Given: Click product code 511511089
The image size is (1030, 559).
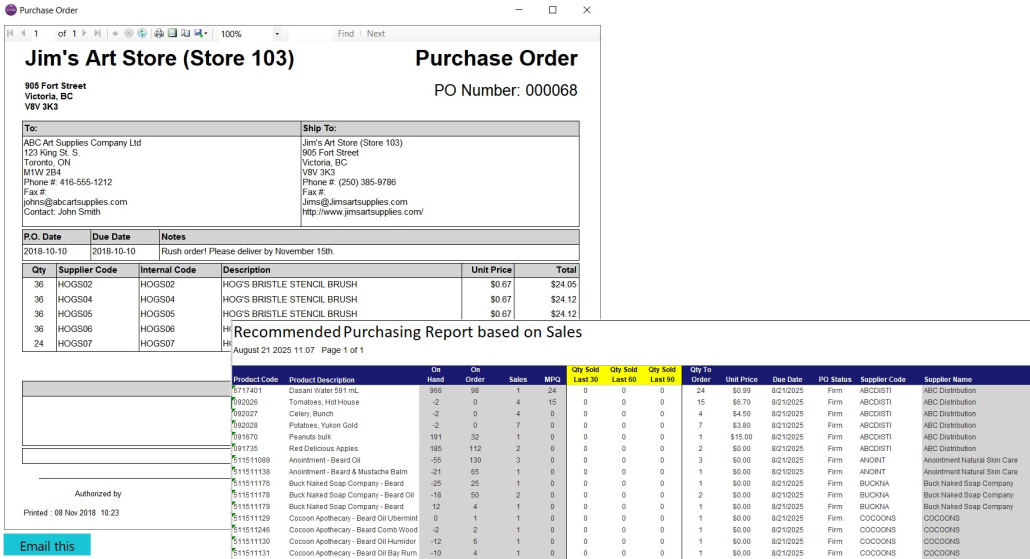Looking at the screenshot, I should (x=252, y=460).
